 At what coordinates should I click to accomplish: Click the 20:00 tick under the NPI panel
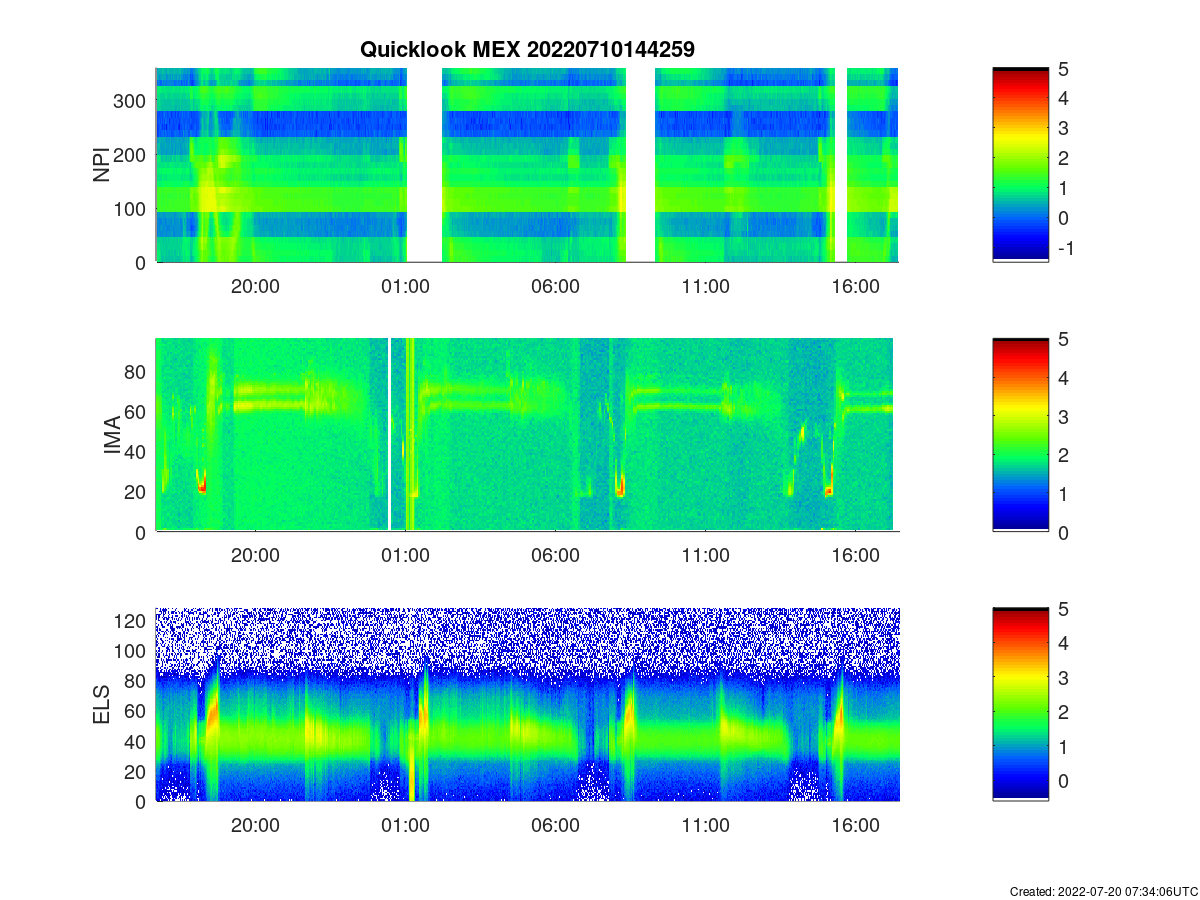point(255,286)
